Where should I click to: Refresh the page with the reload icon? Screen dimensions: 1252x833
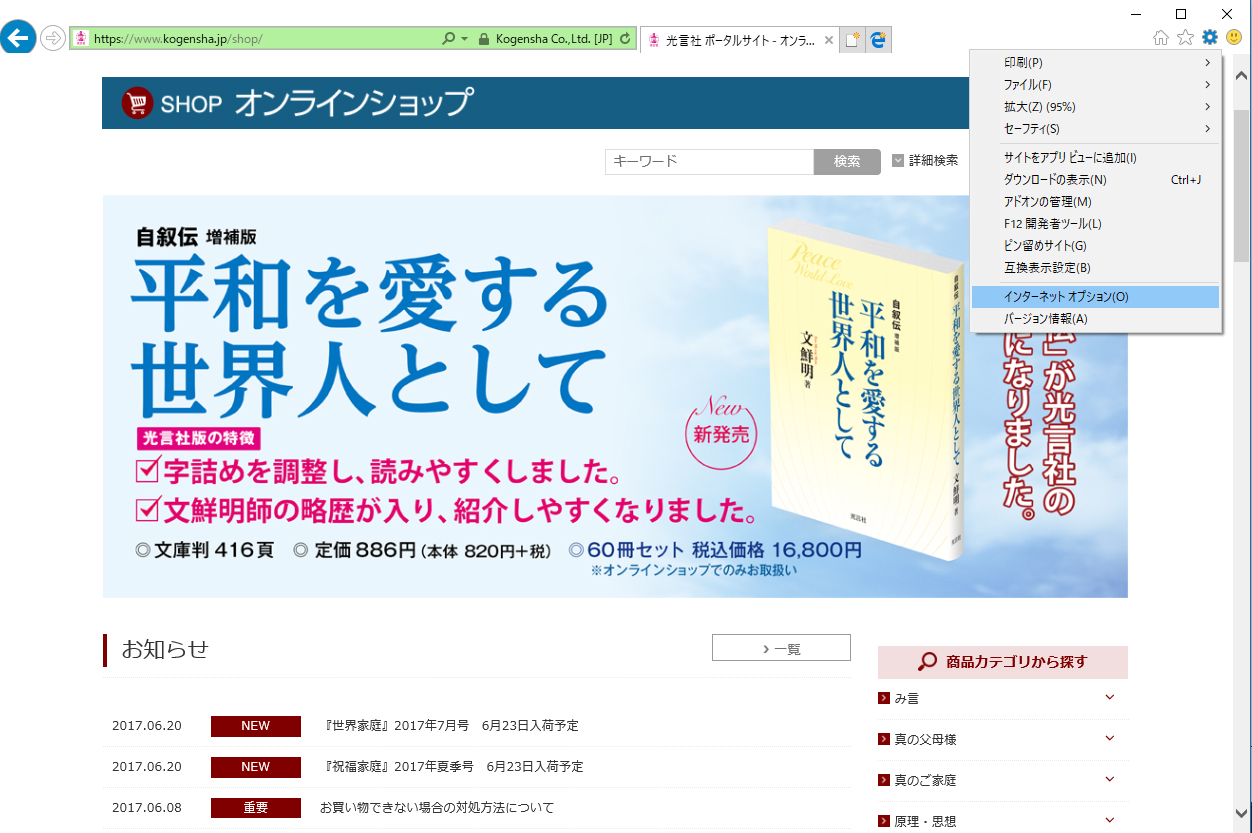coord(626,39)
